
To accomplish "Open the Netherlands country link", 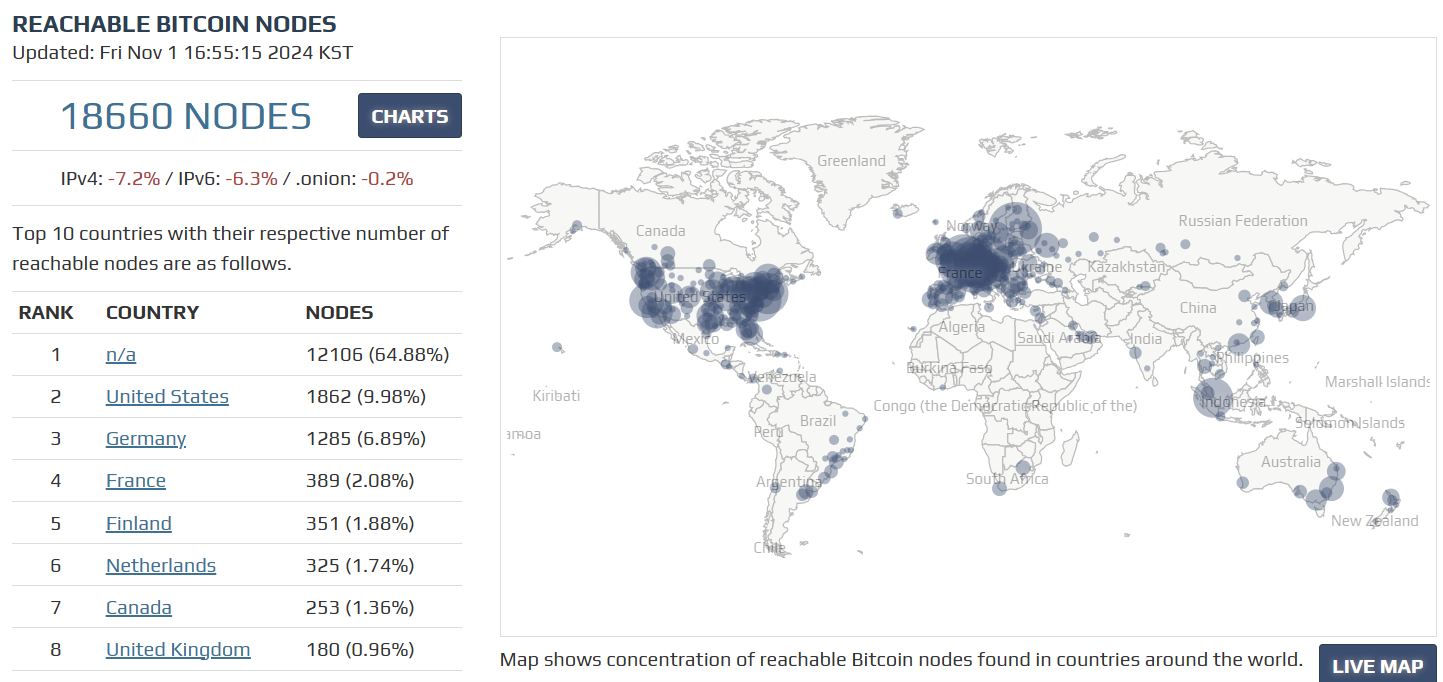I will (161, 565).
